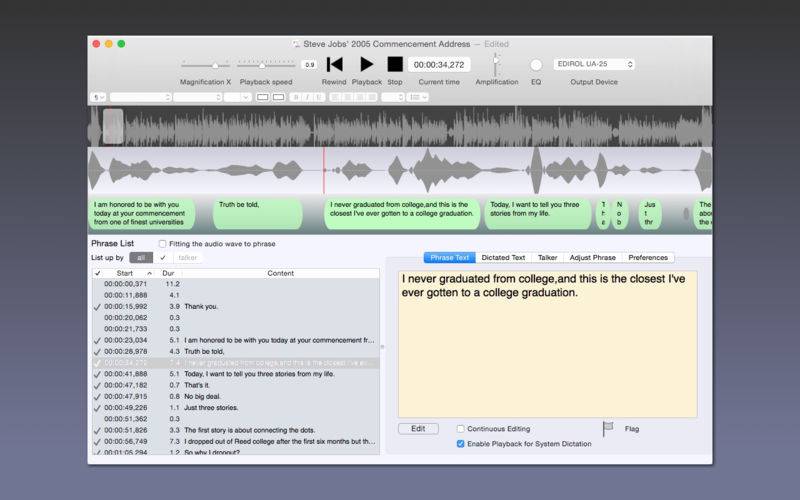Align text right in format bar
Image resolution: width=800 pixels, height=500 pixels.
click(x=360, y=97)
